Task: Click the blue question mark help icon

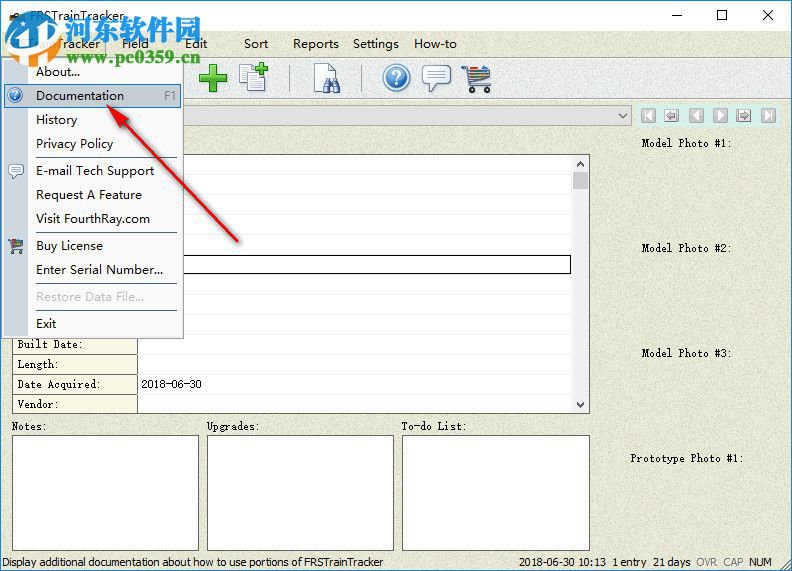Action: coord(397,78)
